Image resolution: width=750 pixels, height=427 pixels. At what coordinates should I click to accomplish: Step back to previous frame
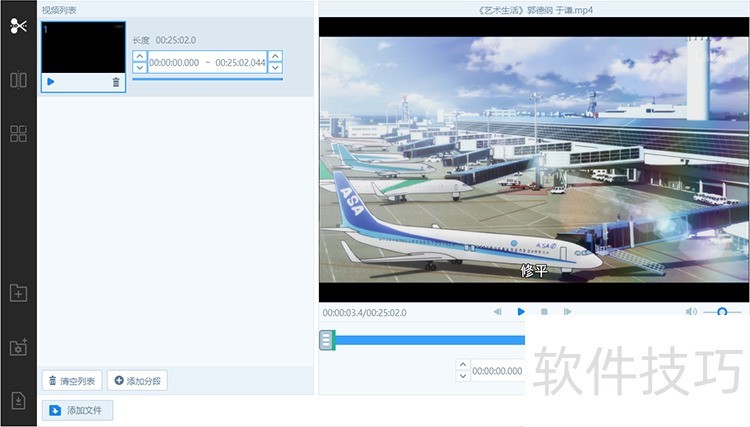pos(497,312)
